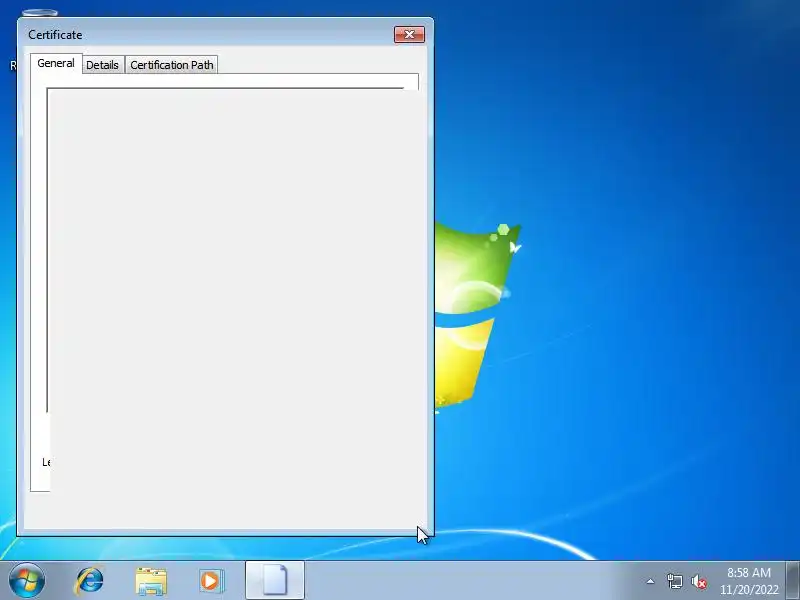Open Windows Explorer from the taskbar
The height and width of the screenshot is (600, 800).
tap(151, 581)
